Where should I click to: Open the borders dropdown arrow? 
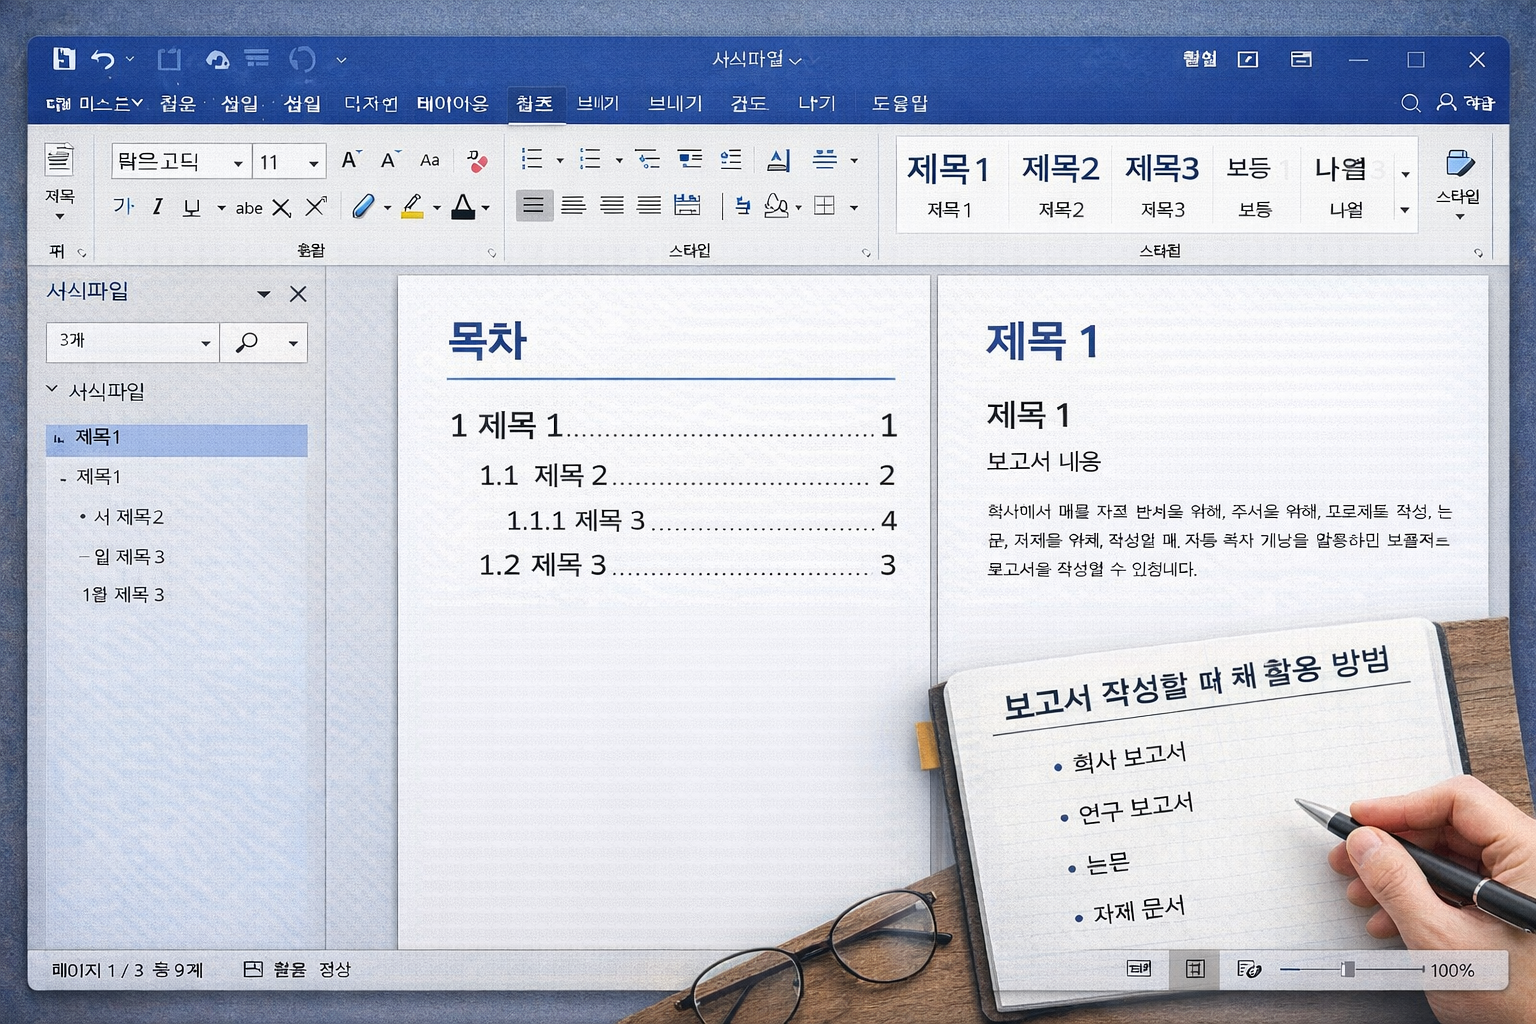tap(853, 208)
